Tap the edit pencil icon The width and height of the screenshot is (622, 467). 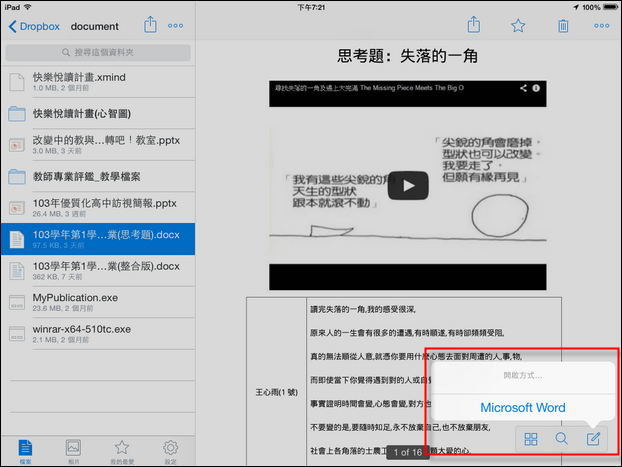pyautogui.click(x=593, y=438)
